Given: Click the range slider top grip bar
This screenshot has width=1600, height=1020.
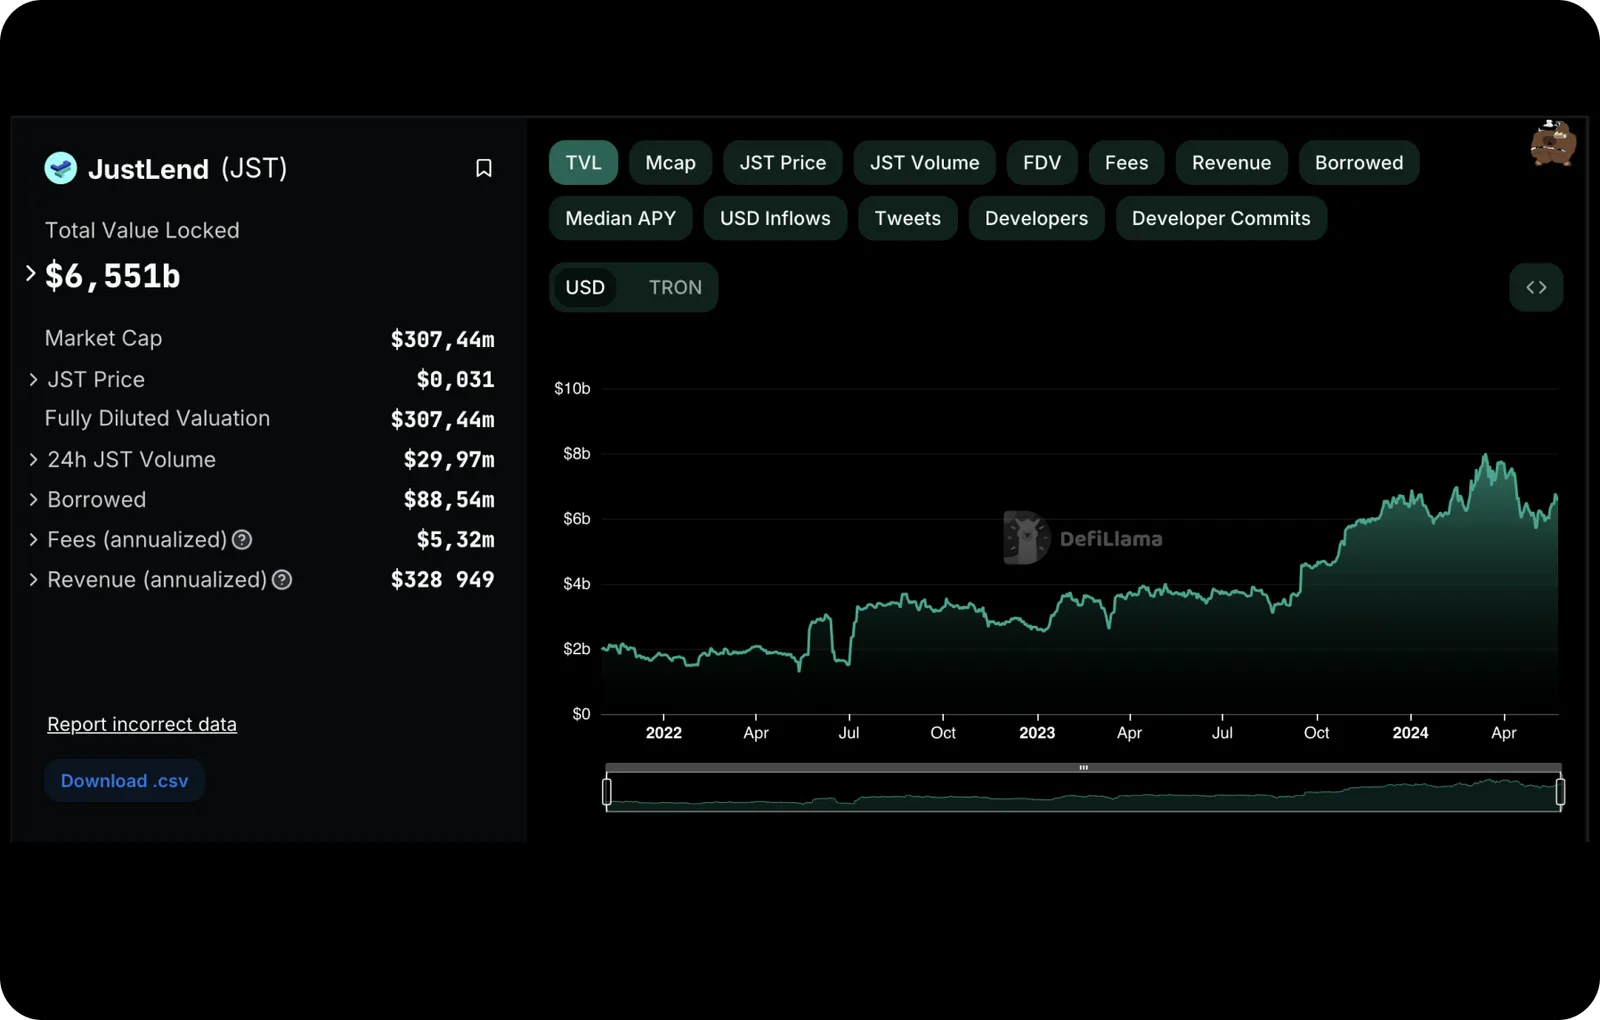Looking at the screenshot, I should [1083, 768].
